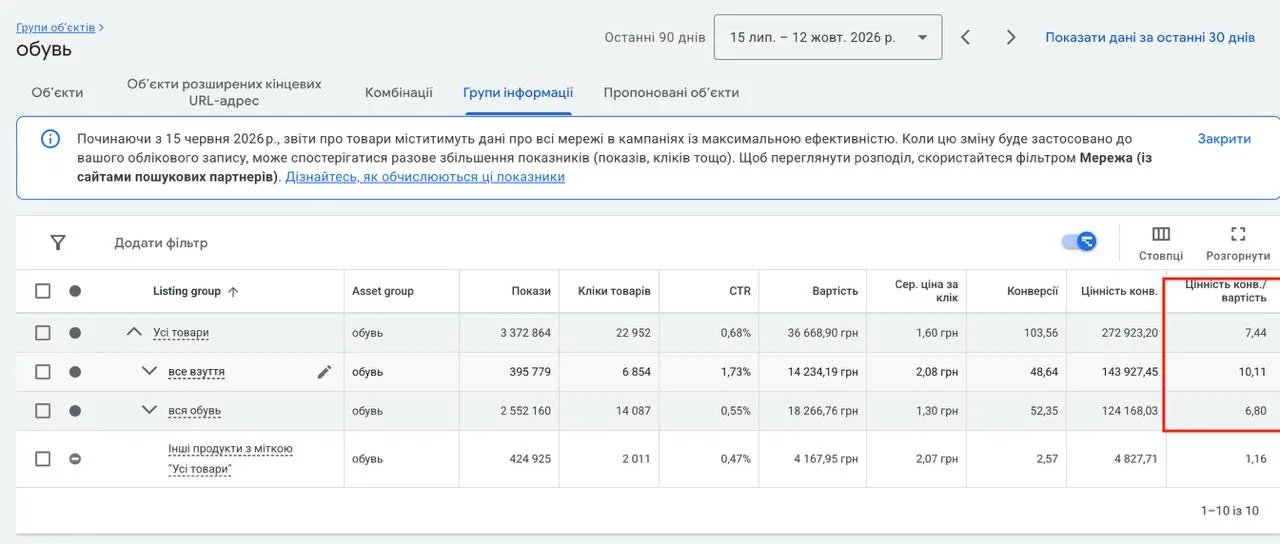Sort by the Вартість column header
This screenshot has width=1280, height=544.
click(x=835, y=291)
